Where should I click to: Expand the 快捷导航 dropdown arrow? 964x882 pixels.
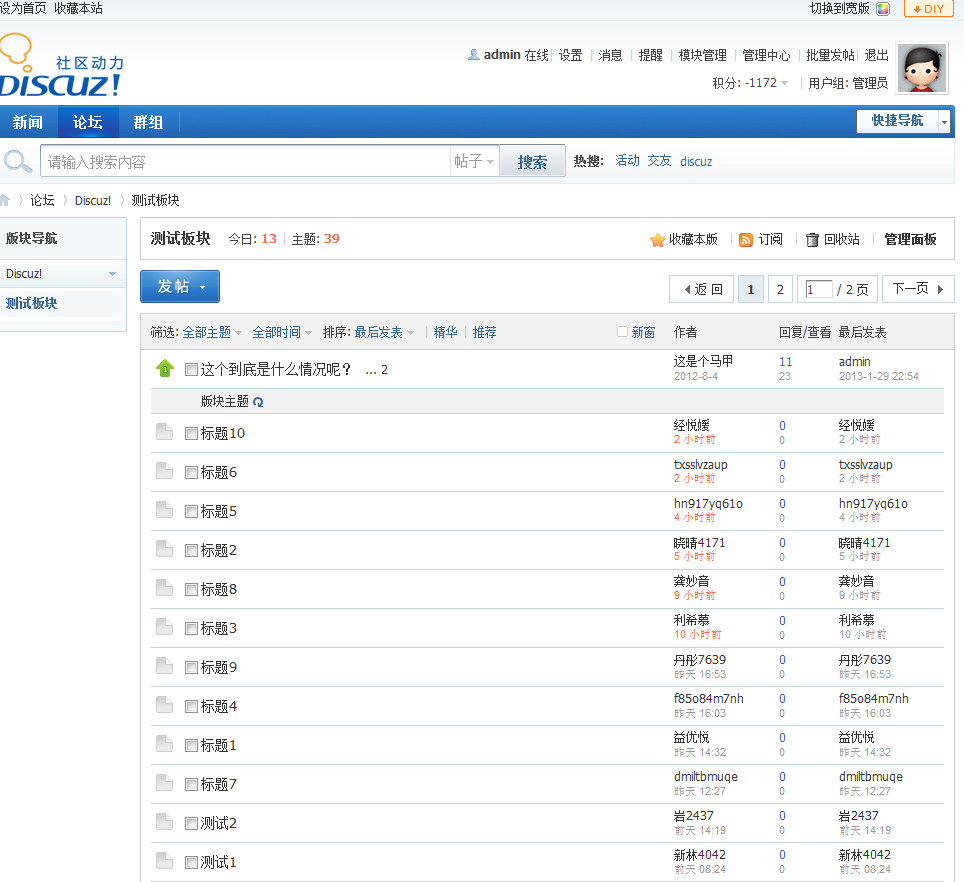click(944, 122)
